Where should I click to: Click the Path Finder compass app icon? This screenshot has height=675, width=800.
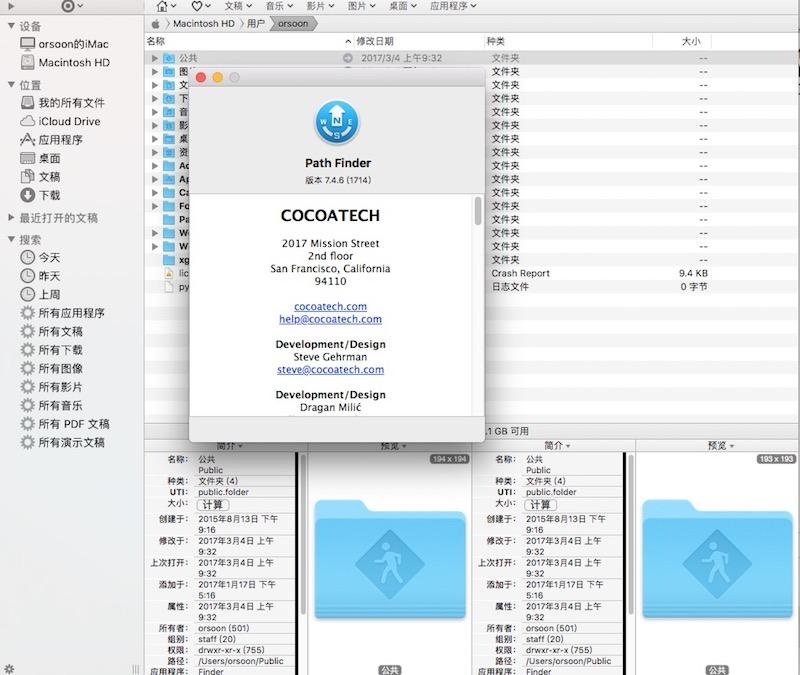(337, 122)
